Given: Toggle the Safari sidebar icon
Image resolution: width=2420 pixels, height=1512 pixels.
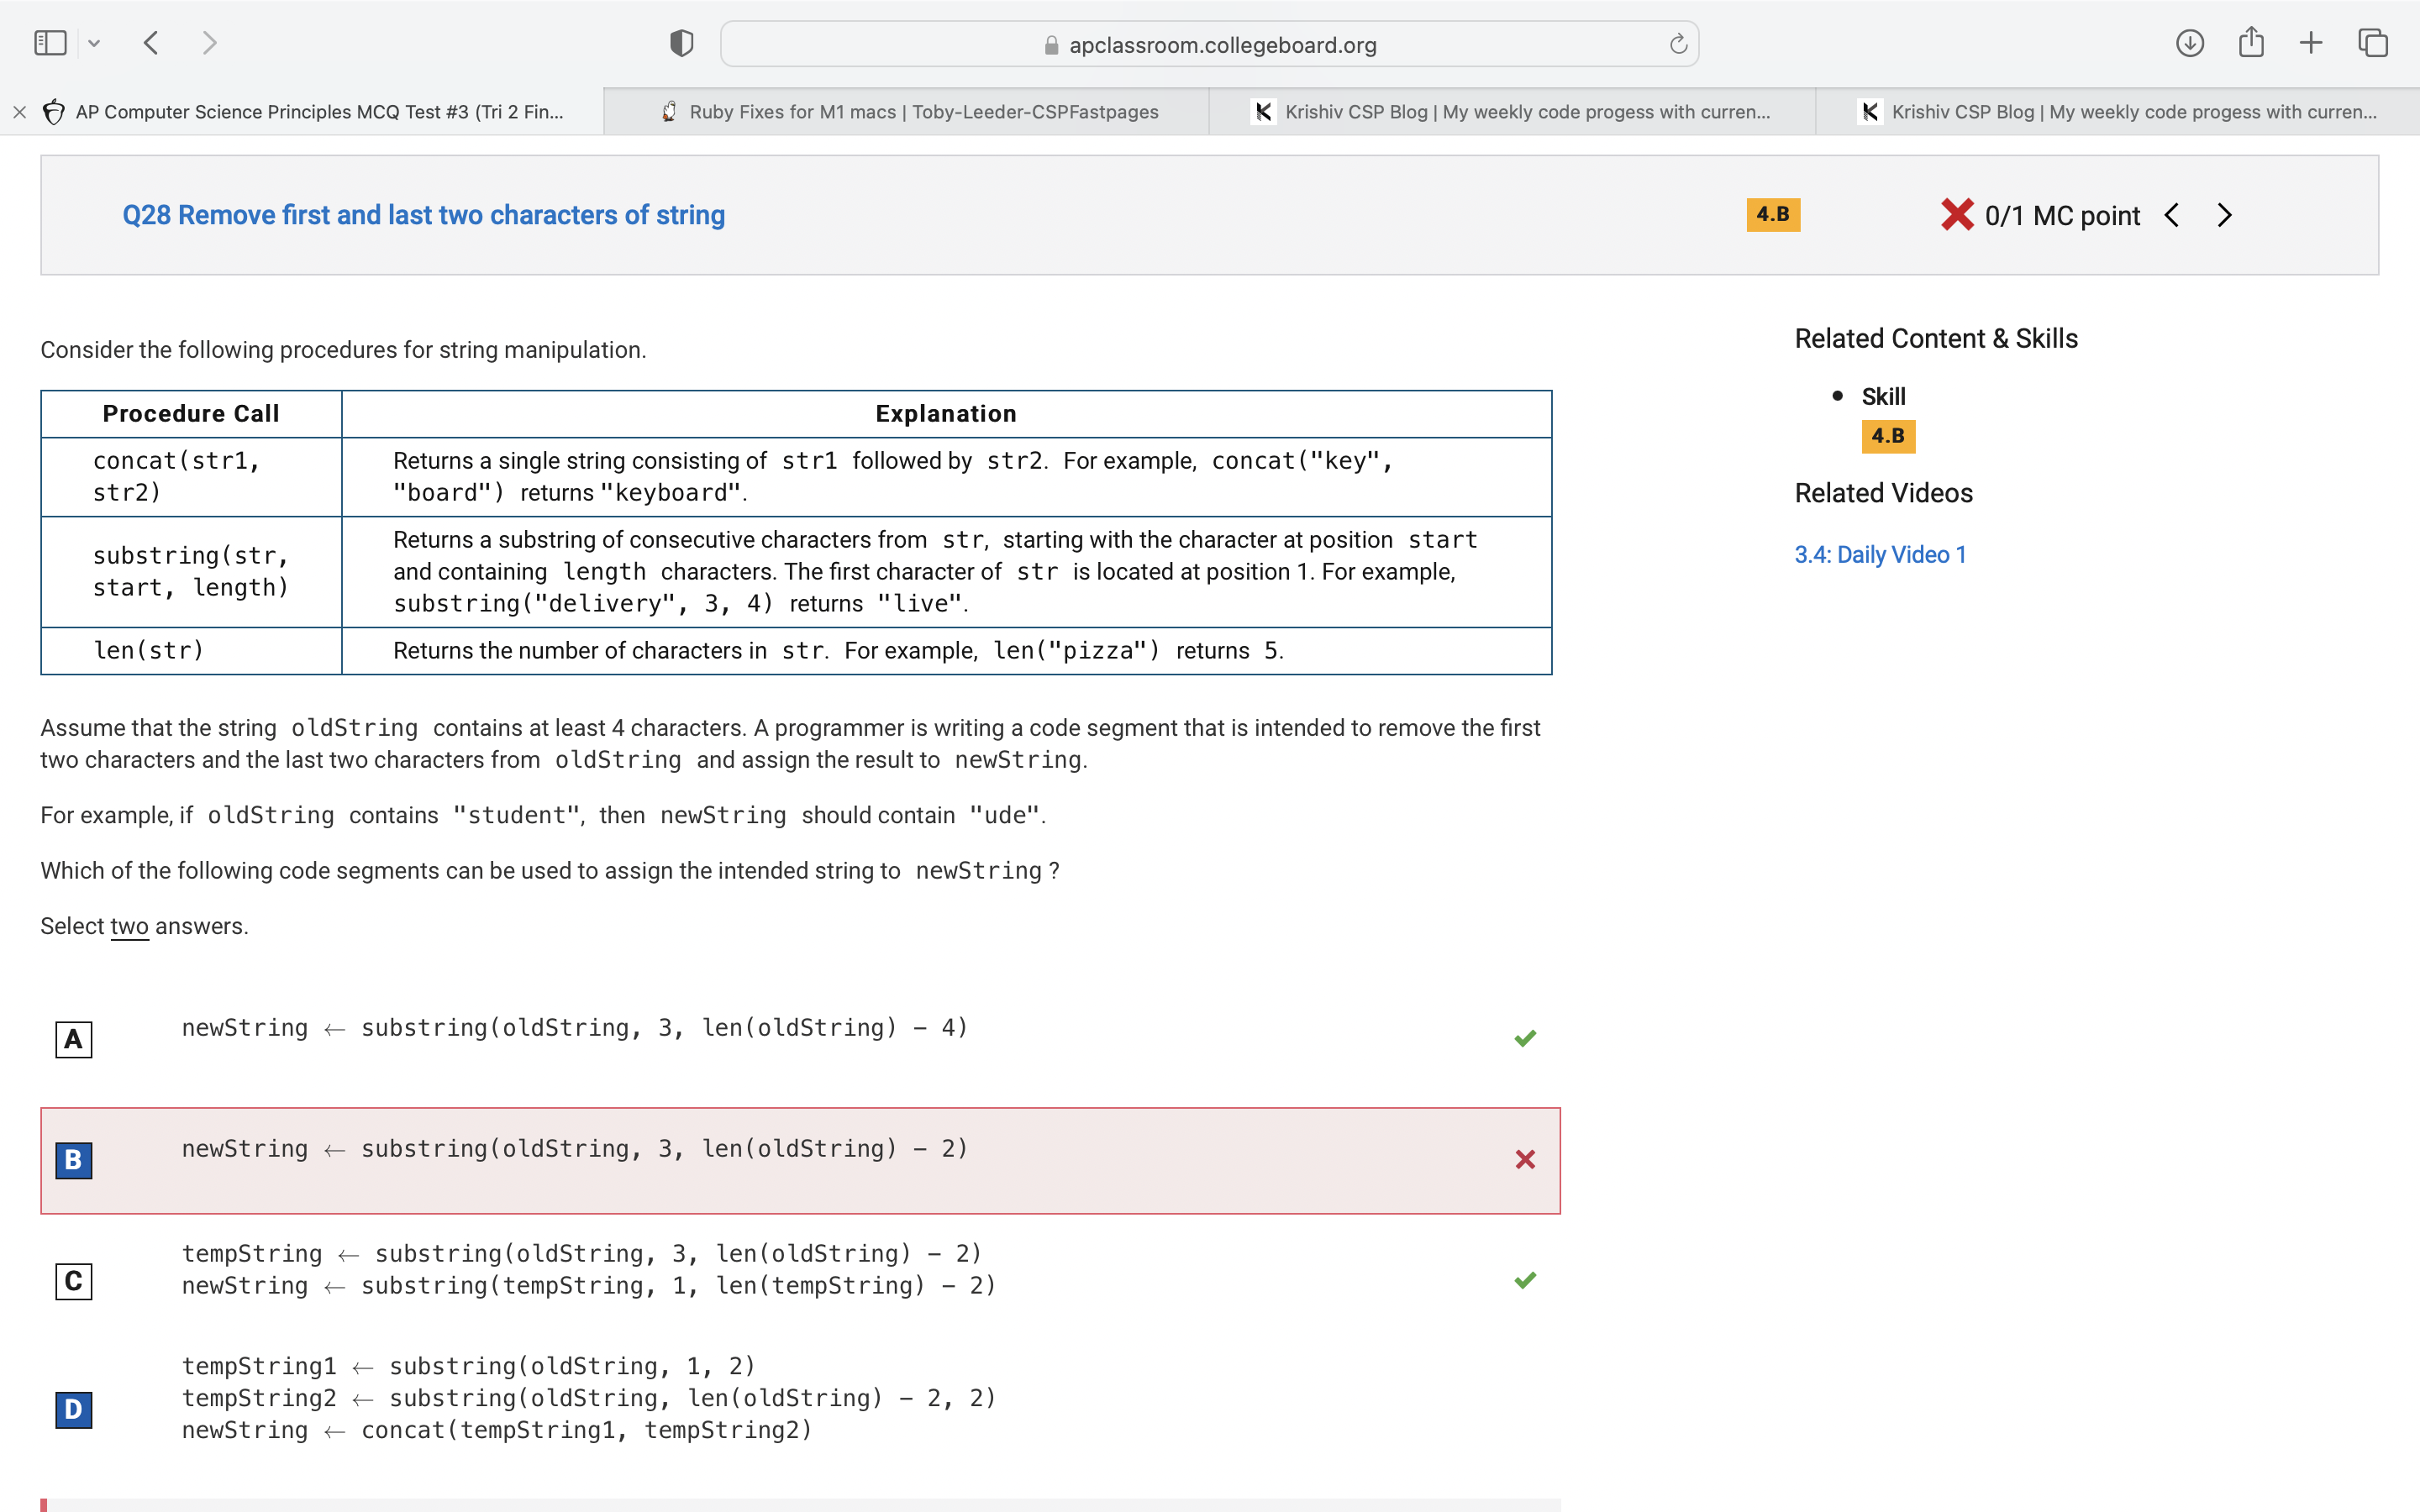Looking at the screenshot, I should [x=50, y=43].
